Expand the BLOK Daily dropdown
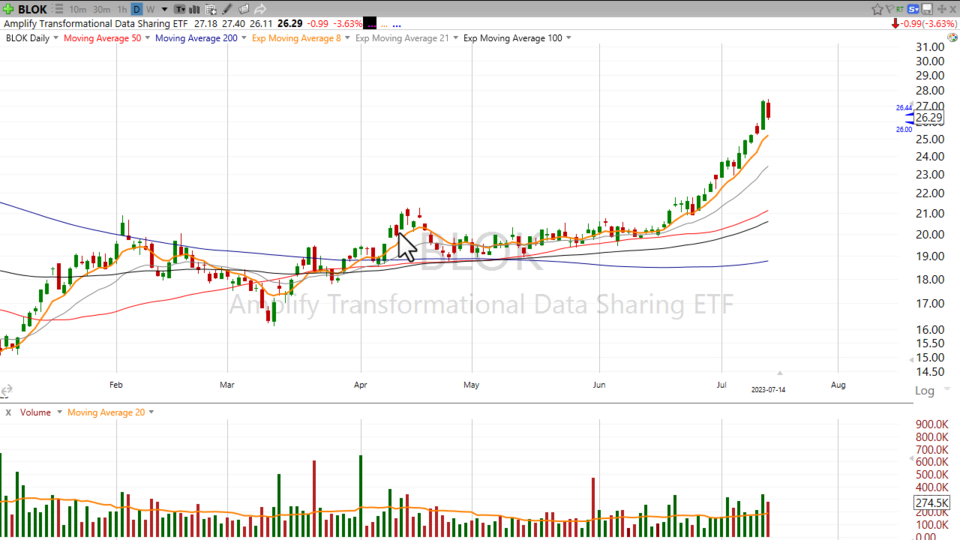 (56, 38)
